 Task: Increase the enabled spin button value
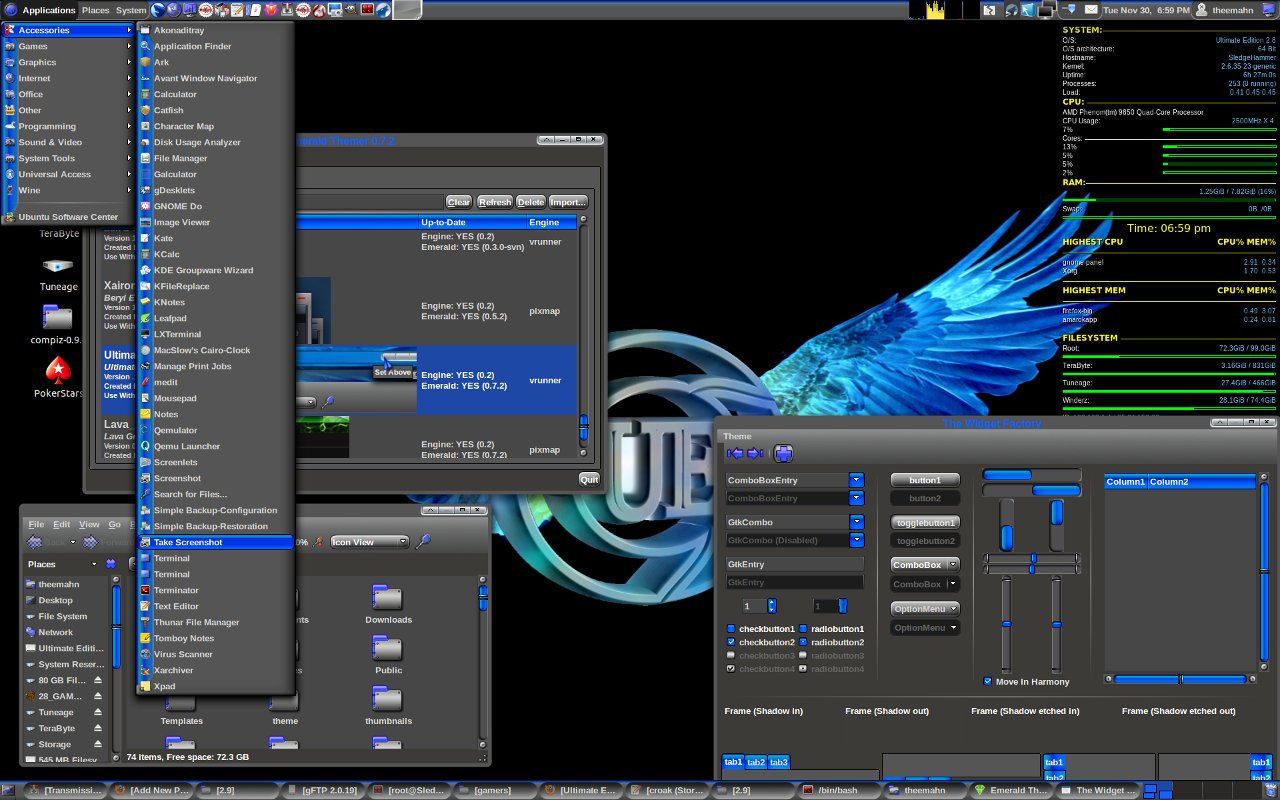(x=772, y=603)
